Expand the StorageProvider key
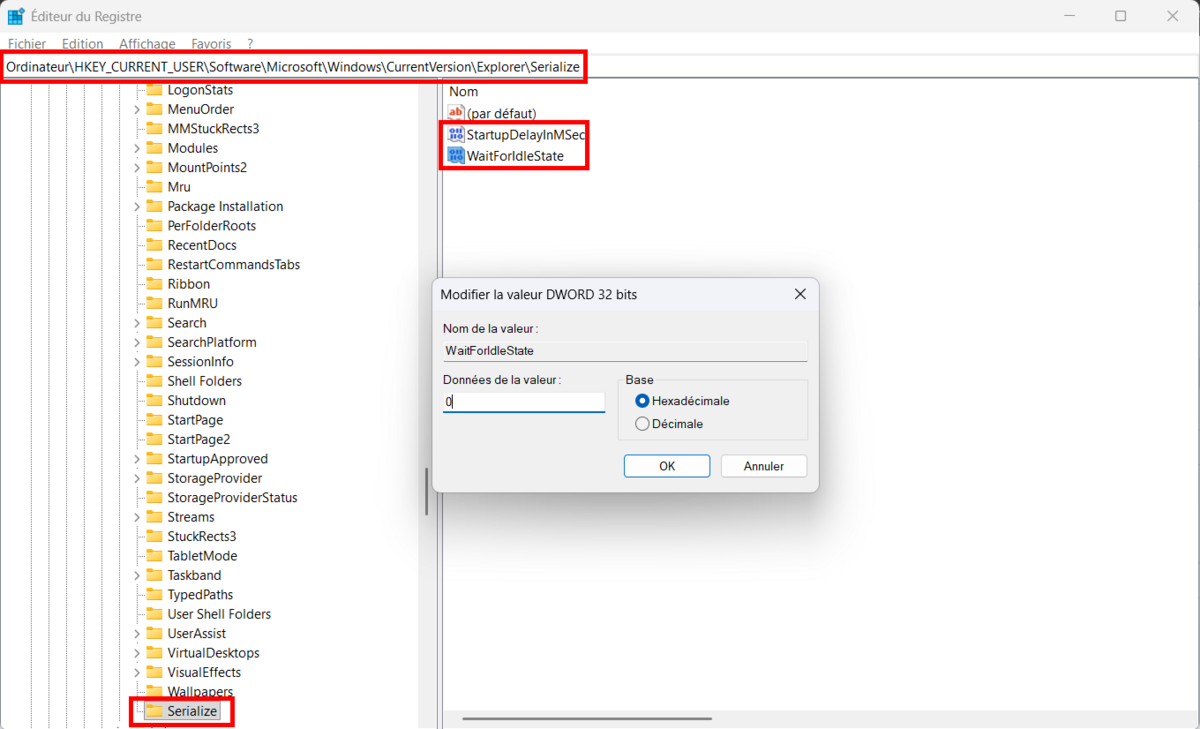The width and height of the screenshot is (1200, 729). tap(137, 478)
